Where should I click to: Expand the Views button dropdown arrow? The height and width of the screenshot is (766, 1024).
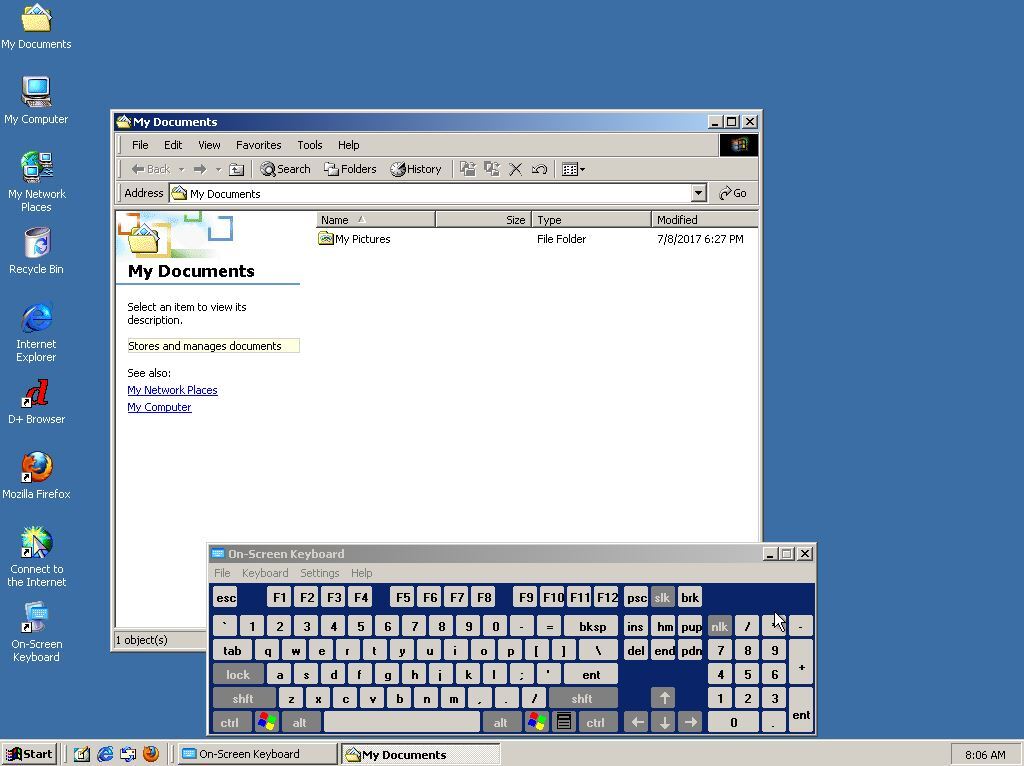584,169
